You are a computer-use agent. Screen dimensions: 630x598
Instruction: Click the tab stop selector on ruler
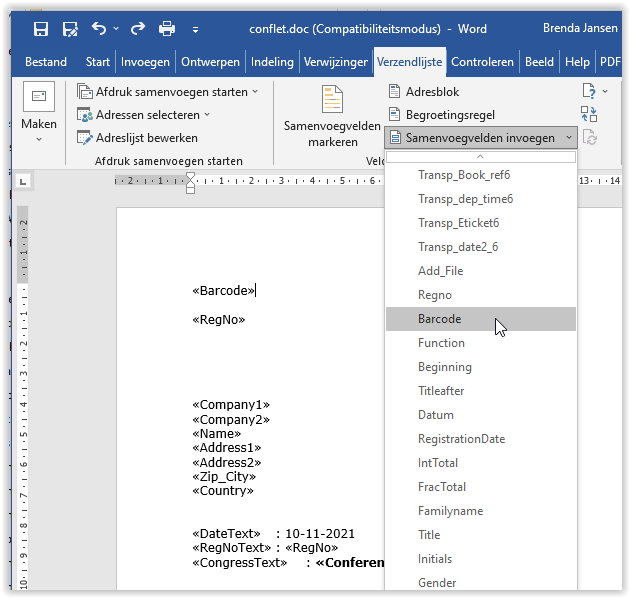[23, 182]
